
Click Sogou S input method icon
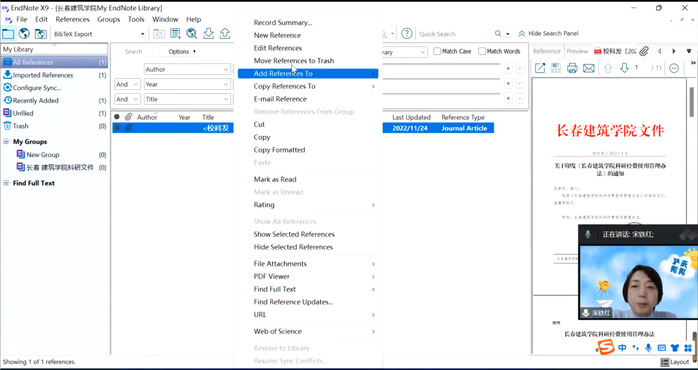click(x=606, y=347)
